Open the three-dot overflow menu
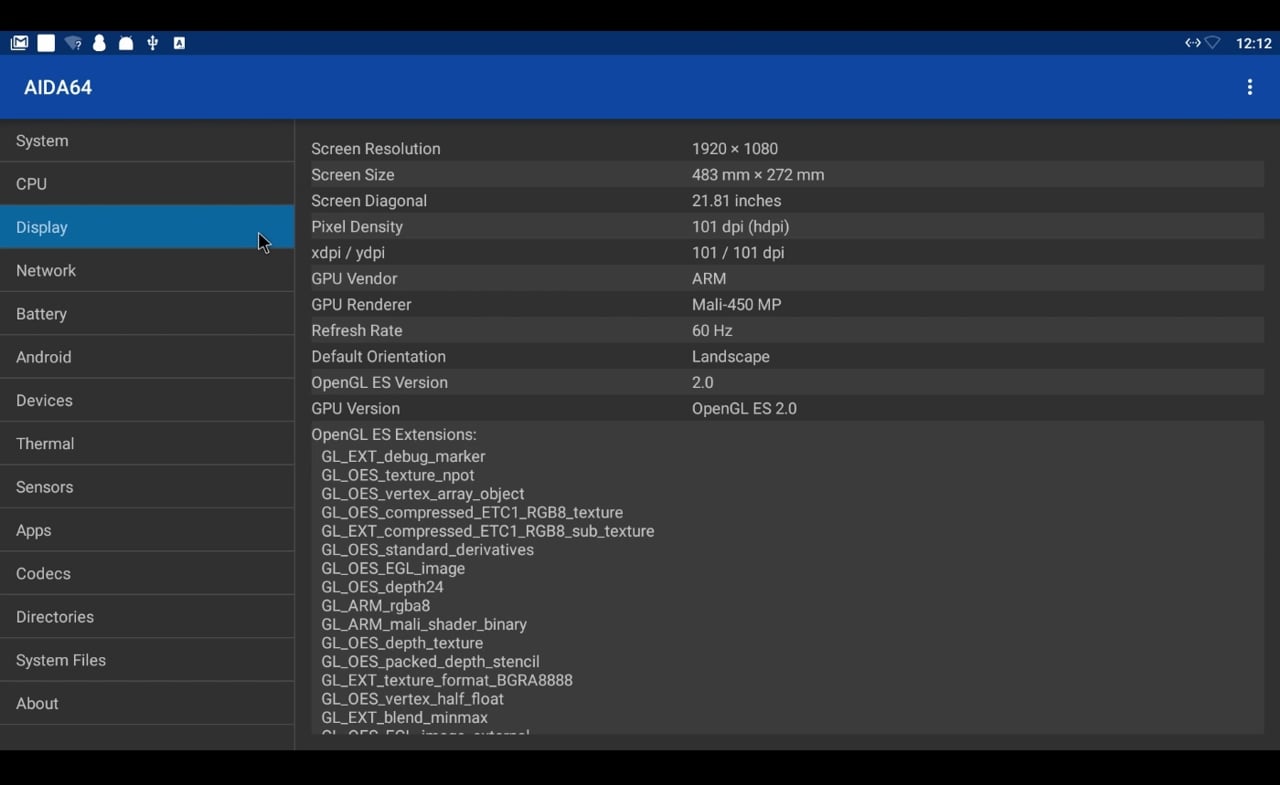 (1249, 87)
